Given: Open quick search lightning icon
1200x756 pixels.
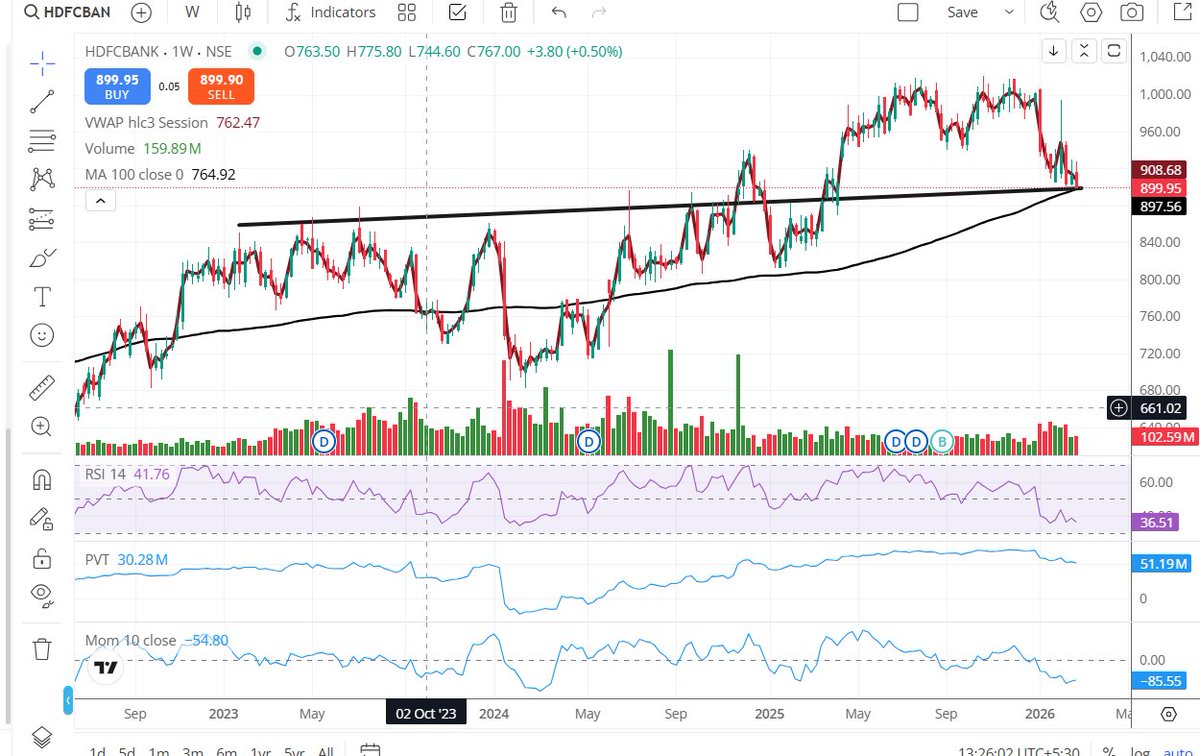Looking at the screenshot, I should (1049, 13).
